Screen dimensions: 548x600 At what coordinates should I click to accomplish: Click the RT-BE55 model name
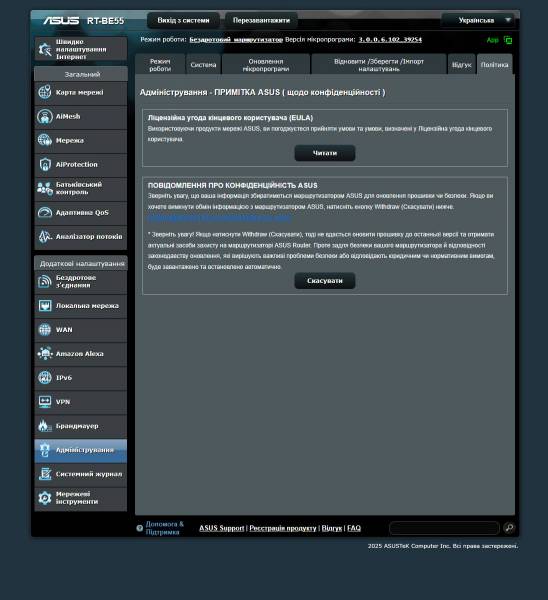coord(106,21)
